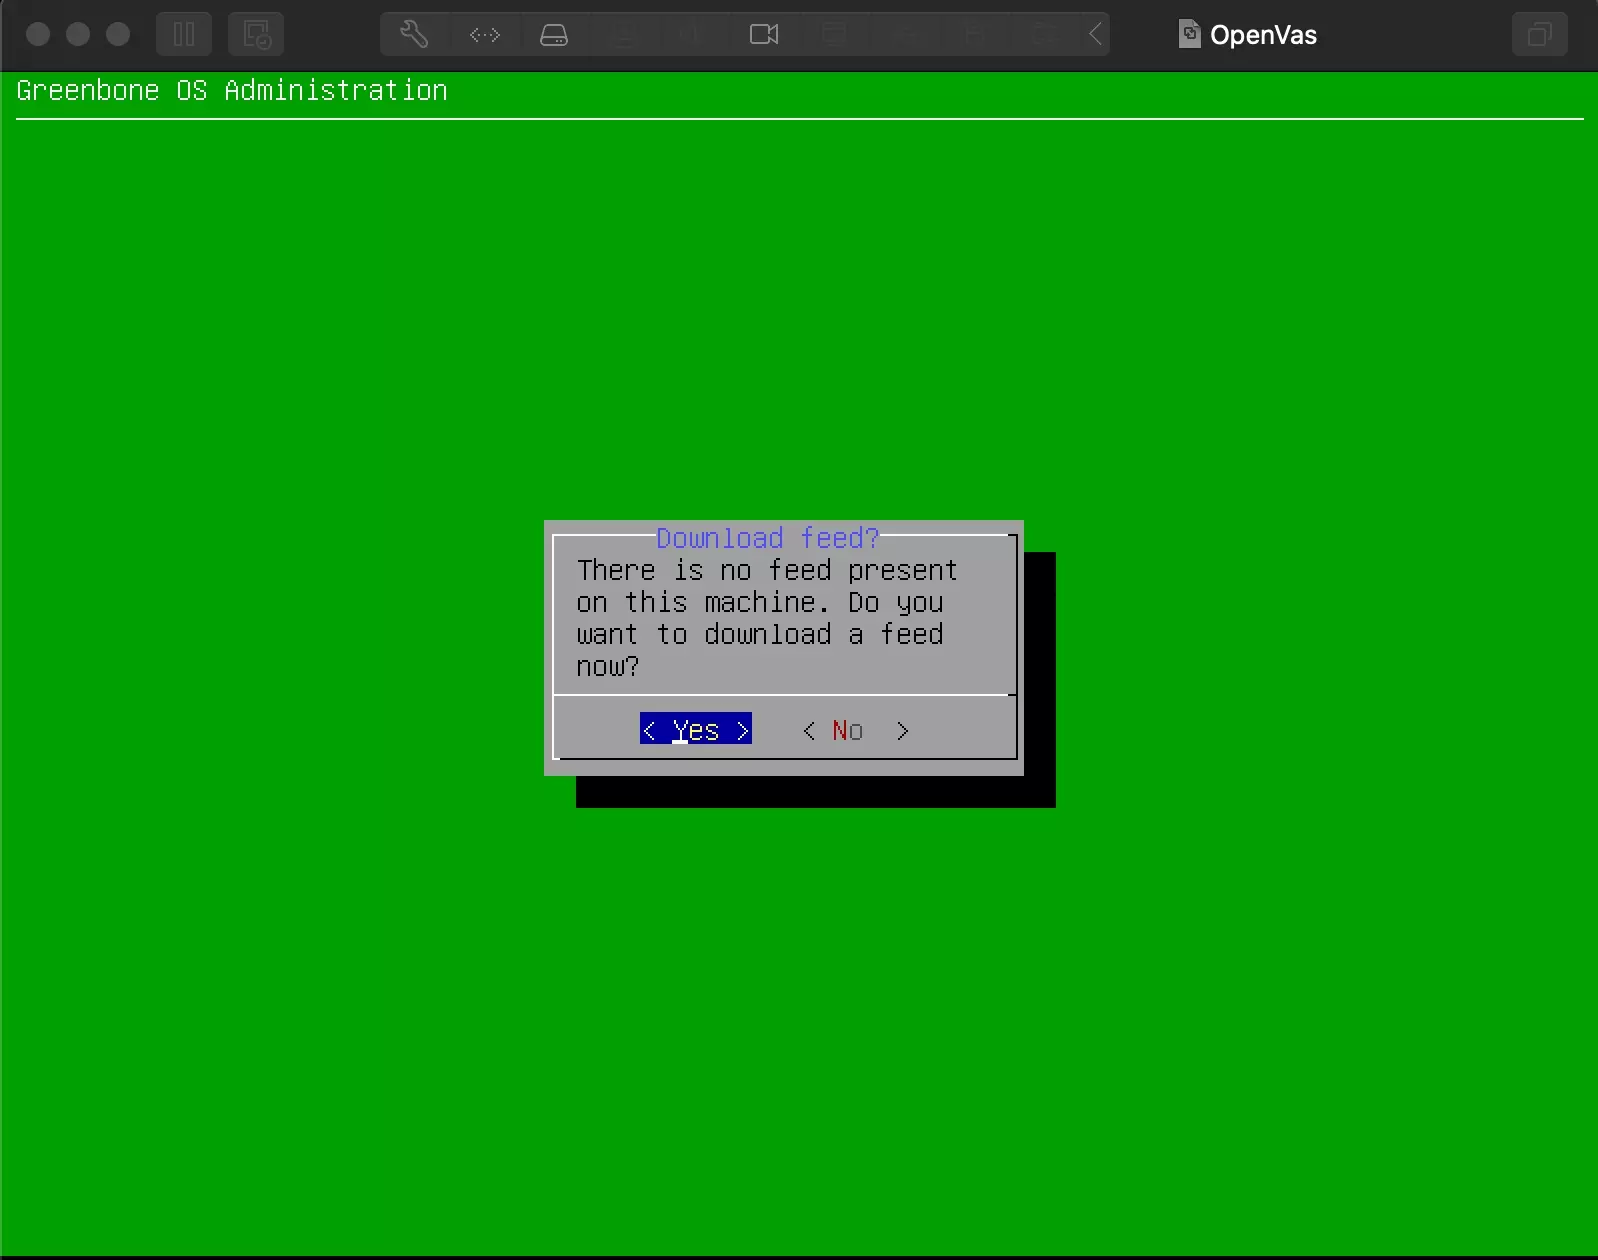Click 'There is no feed present' line
Screen dimensions: 1598x1260
pyautogui.click(x=767, y=570)
